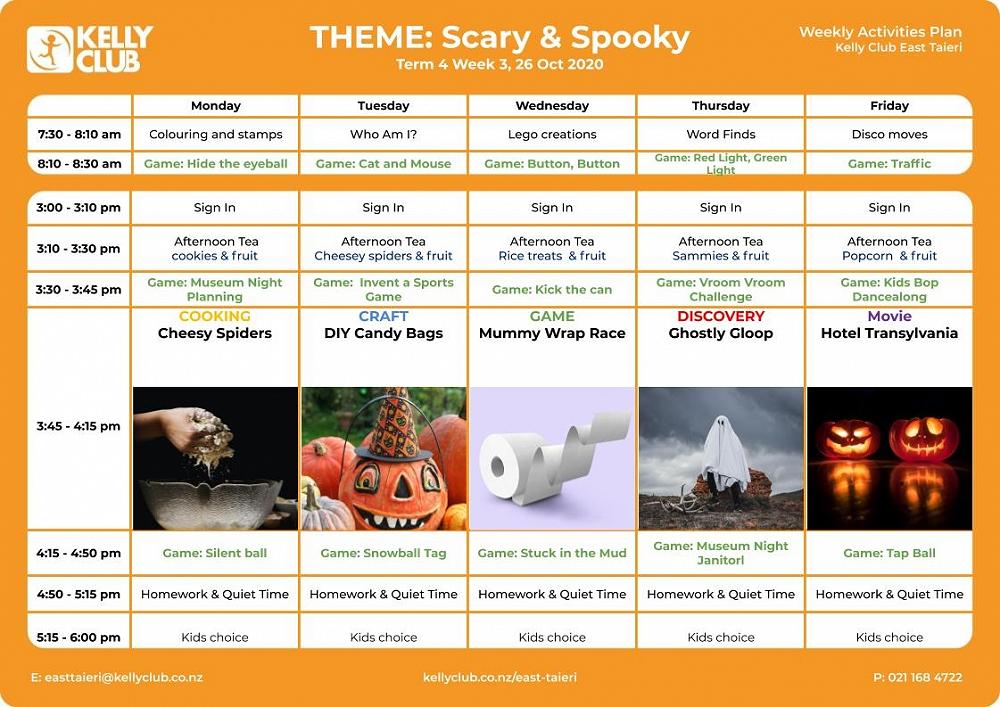Select the 'Game: Snowball Tag' cell

[384, 553]
